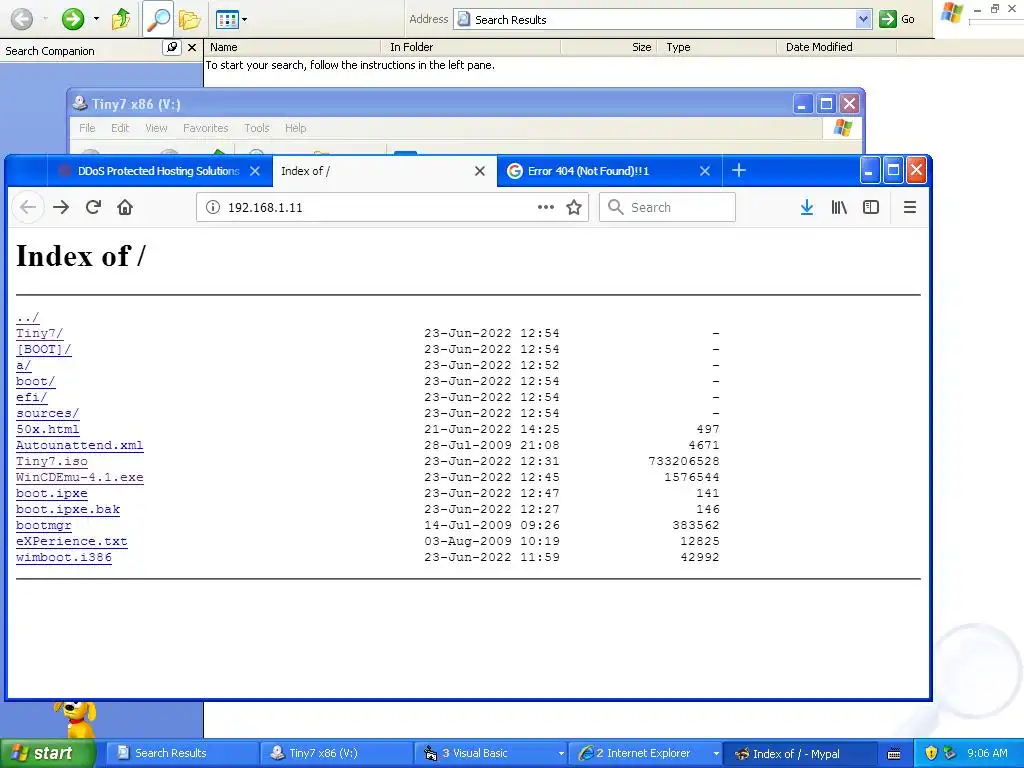Viewport: 1024px width, 768px height.
Task: Open wimboot.i386 link
Action: click(63, 557)
